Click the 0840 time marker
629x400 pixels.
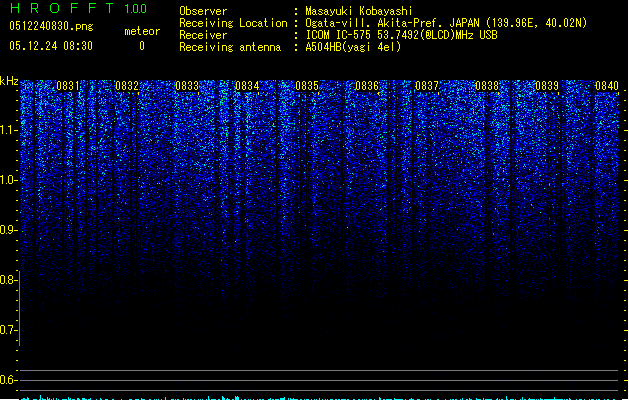tap(607, 86)
